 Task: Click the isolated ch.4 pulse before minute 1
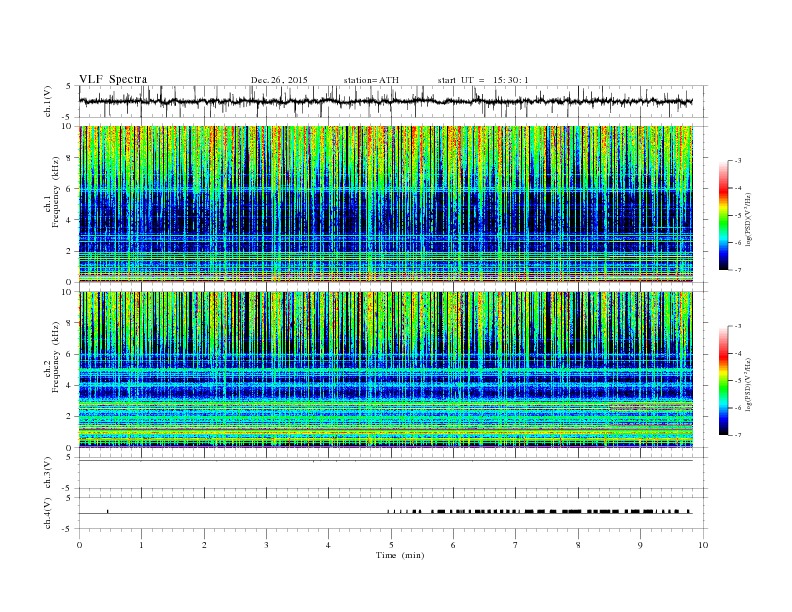(108, 511)
